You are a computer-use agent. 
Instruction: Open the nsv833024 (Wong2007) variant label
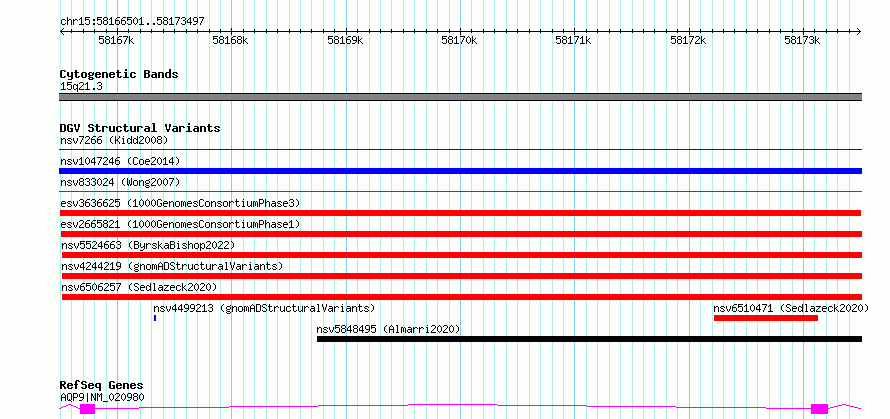click(120, 182)
